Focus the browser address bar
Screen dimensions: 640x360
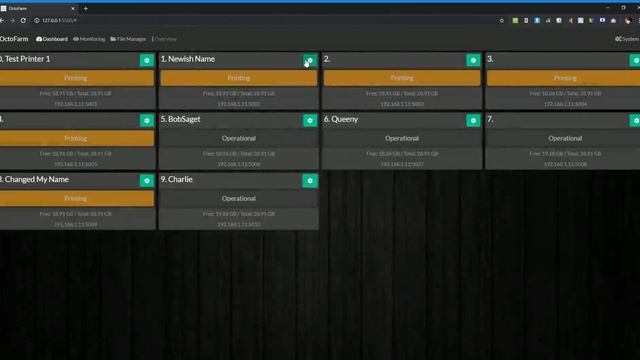[261, 20]
